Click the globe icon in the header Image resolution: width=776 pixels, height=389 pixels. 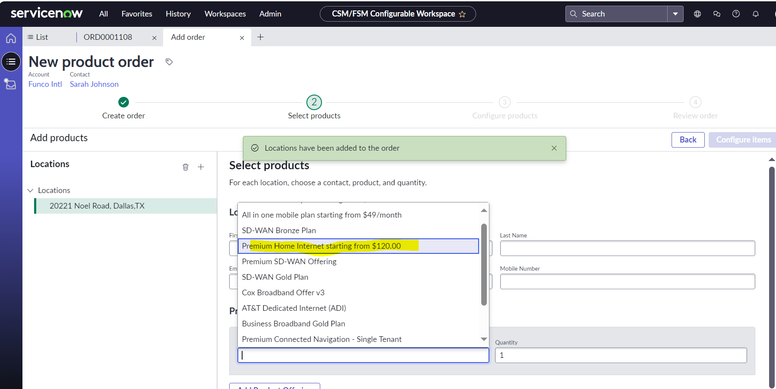point(697,14)
